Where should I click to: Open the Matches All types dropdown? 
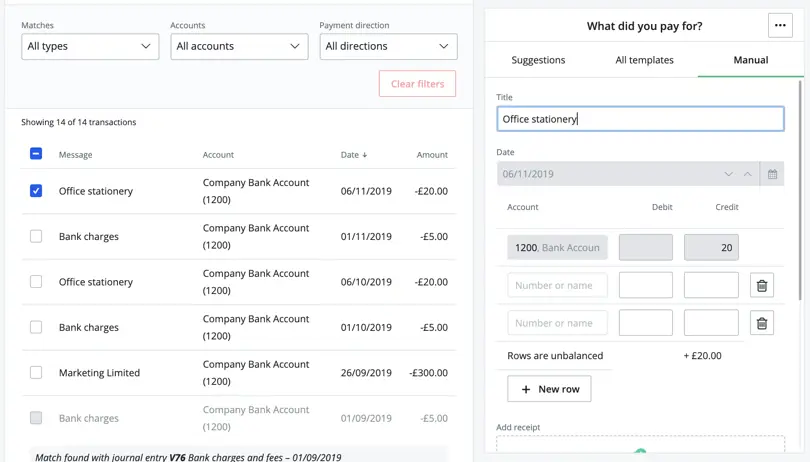[90, 47]
